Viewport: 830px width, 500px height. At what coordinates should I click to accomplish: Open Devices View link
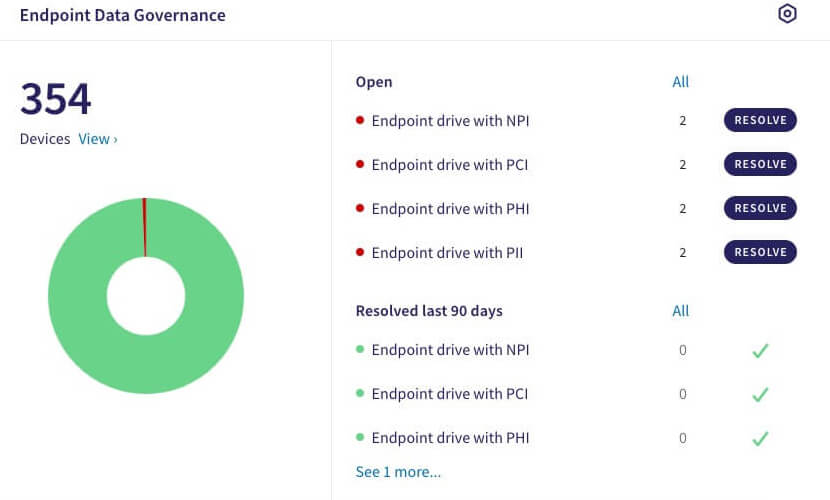97,139
